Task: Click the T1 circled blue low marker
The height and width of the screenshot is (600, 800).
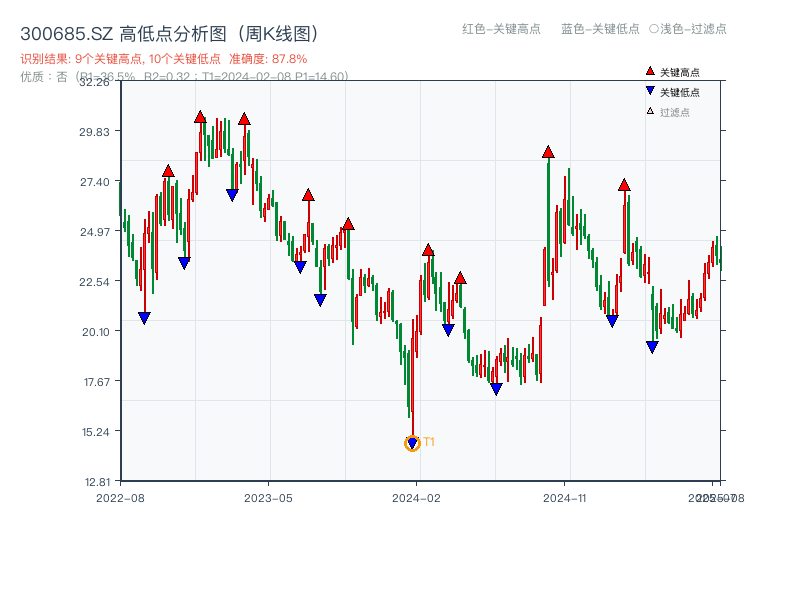Action: coord(412,443)
